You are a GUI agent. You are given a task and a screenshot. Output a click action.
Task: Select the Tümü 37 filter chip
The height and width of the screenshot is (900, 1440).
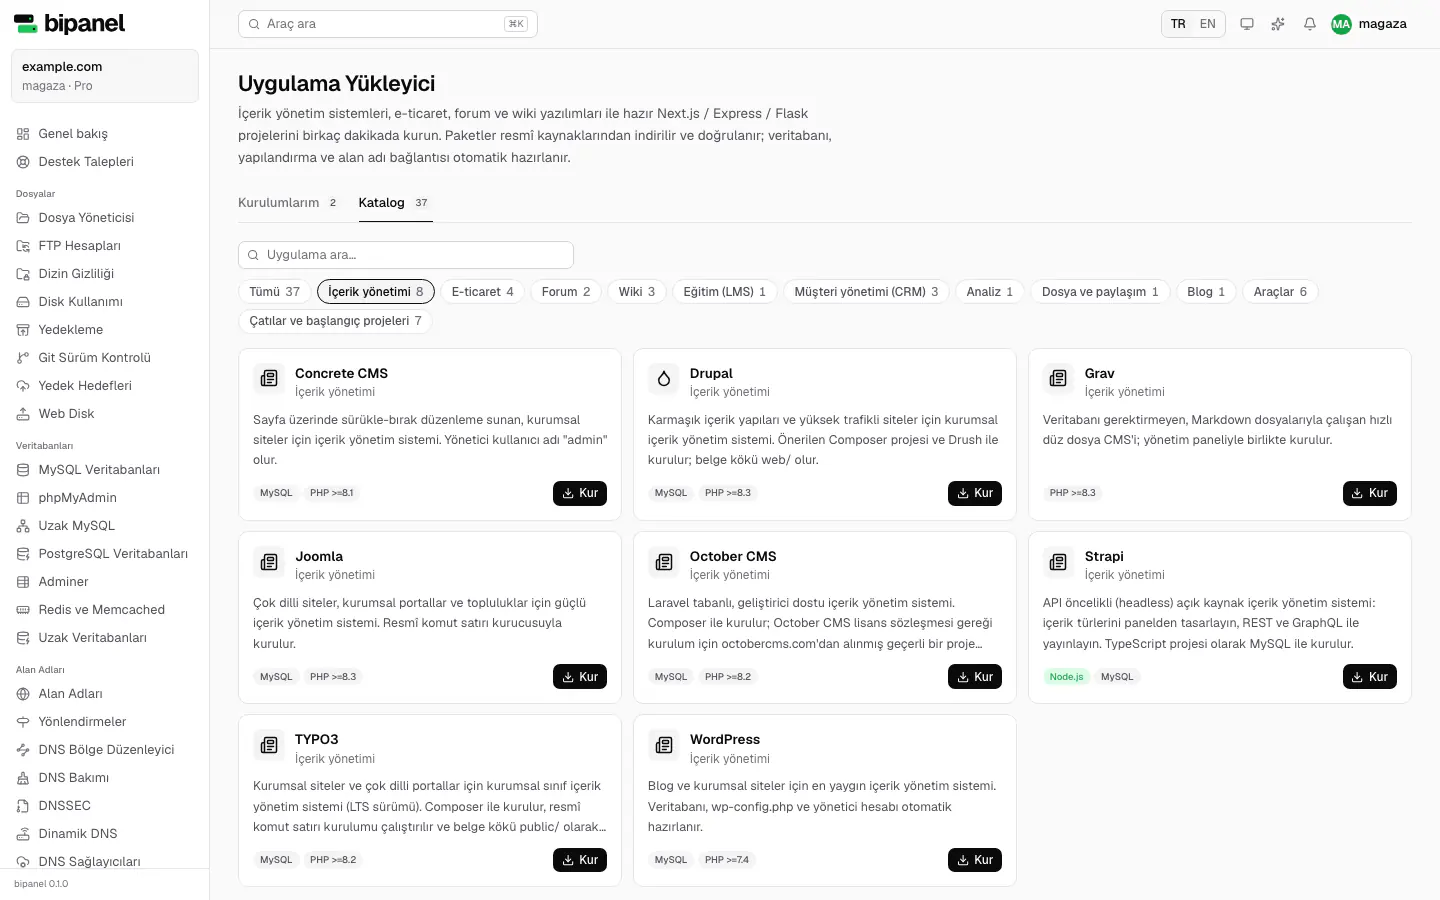(275, 292)
